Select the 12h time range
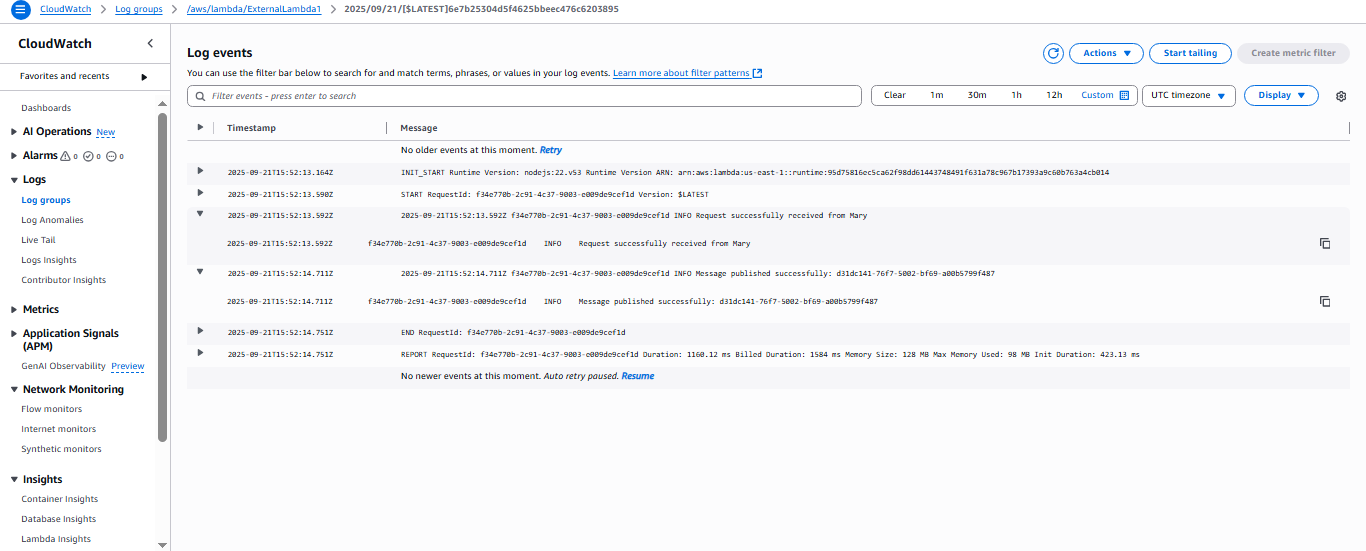 coord(1054,95)
